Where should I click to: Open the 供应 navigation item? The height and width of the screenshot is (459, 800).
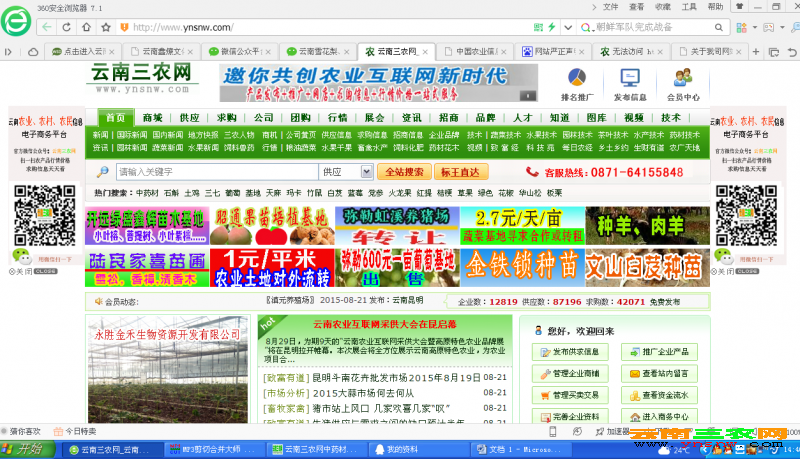(189, 118)
